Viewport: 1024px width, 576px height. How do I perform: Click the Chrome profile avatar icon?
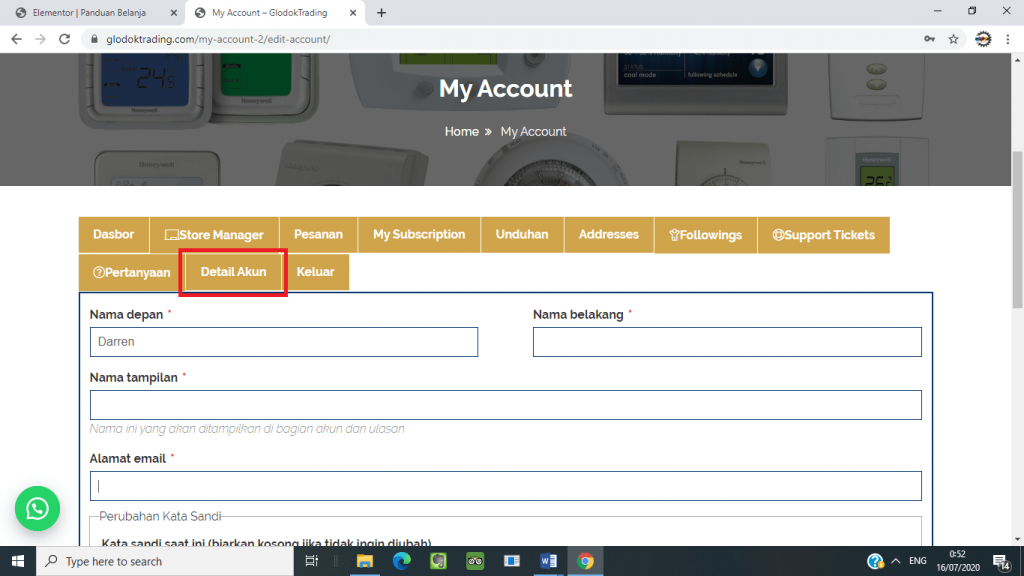pos(982,39)
